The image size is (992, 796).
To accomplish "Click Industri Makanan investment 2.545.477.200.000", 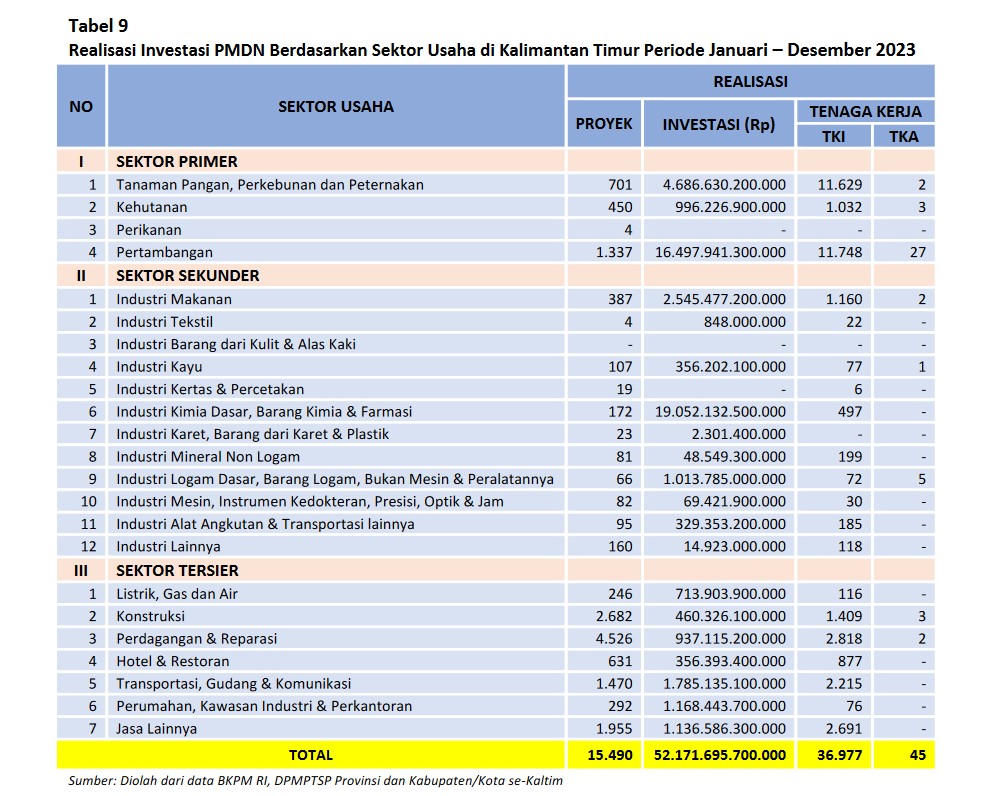I will 724,299.
